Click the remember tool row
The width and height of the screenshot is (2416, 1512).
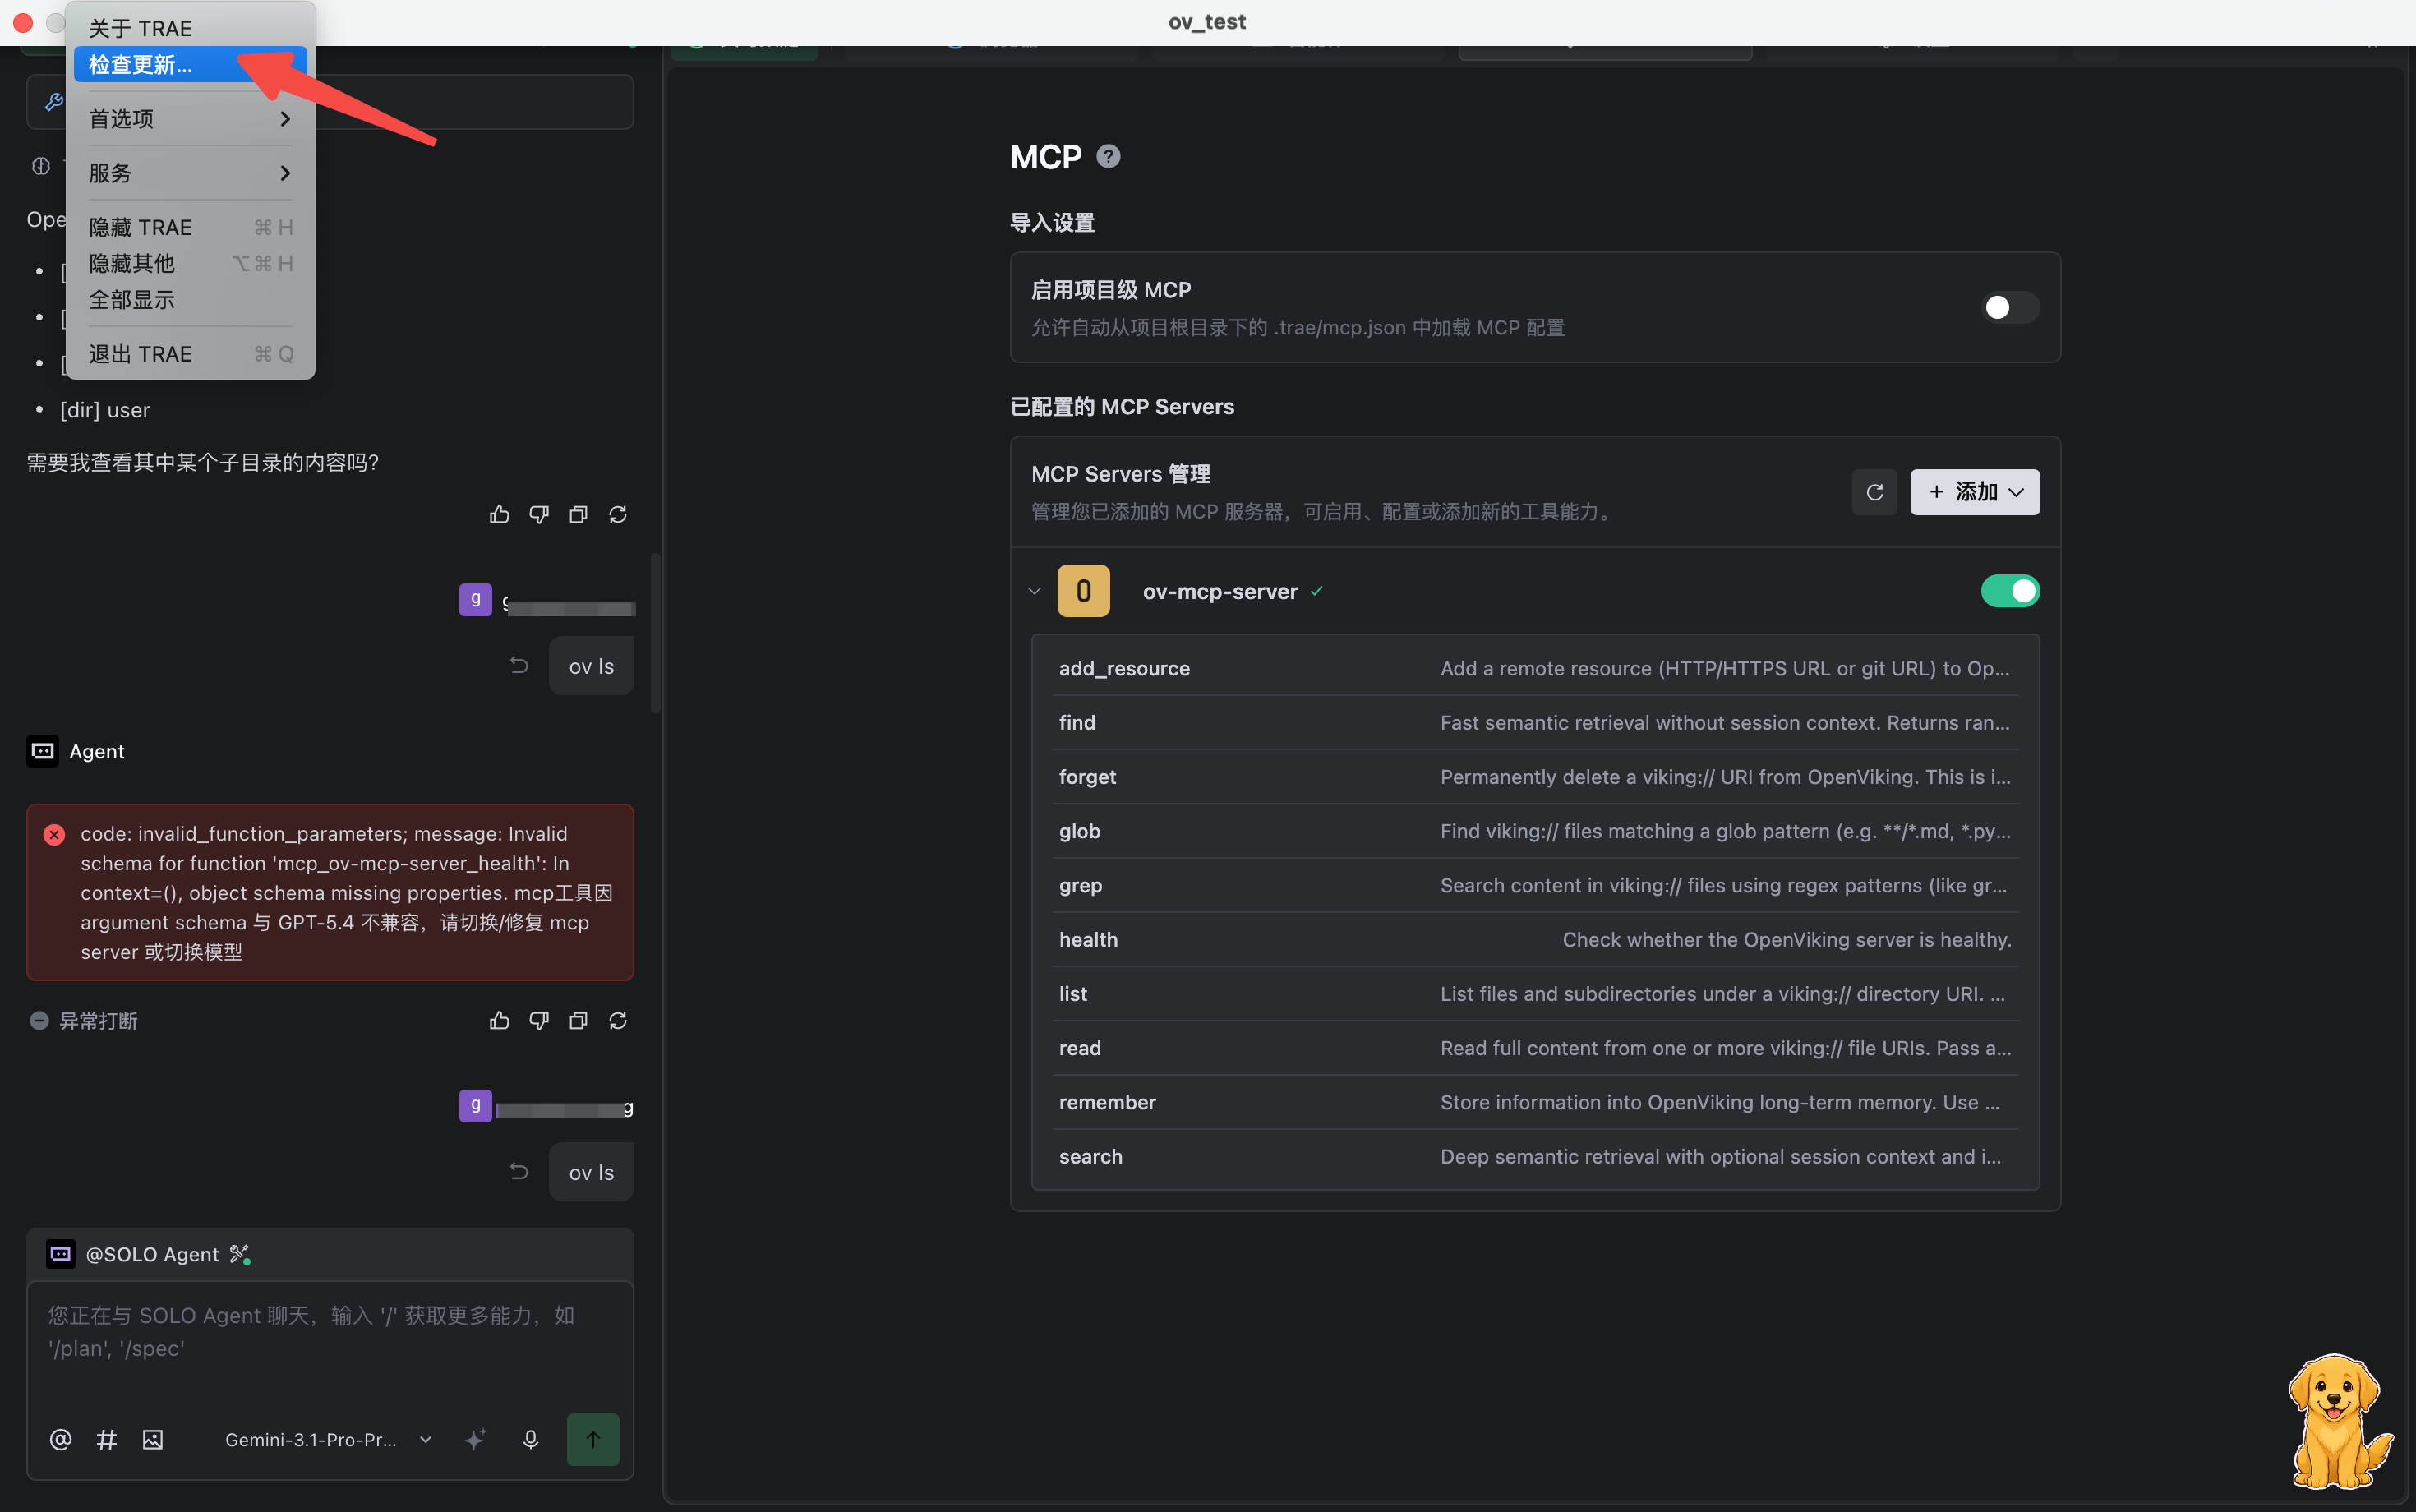click(x=1535, y=1102)
